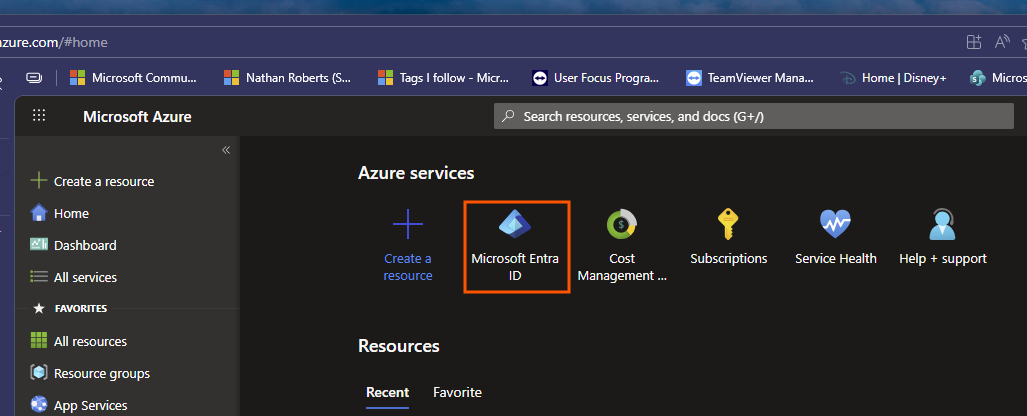Click the Read aloud icon in address bar

(x=1002, y=43)
